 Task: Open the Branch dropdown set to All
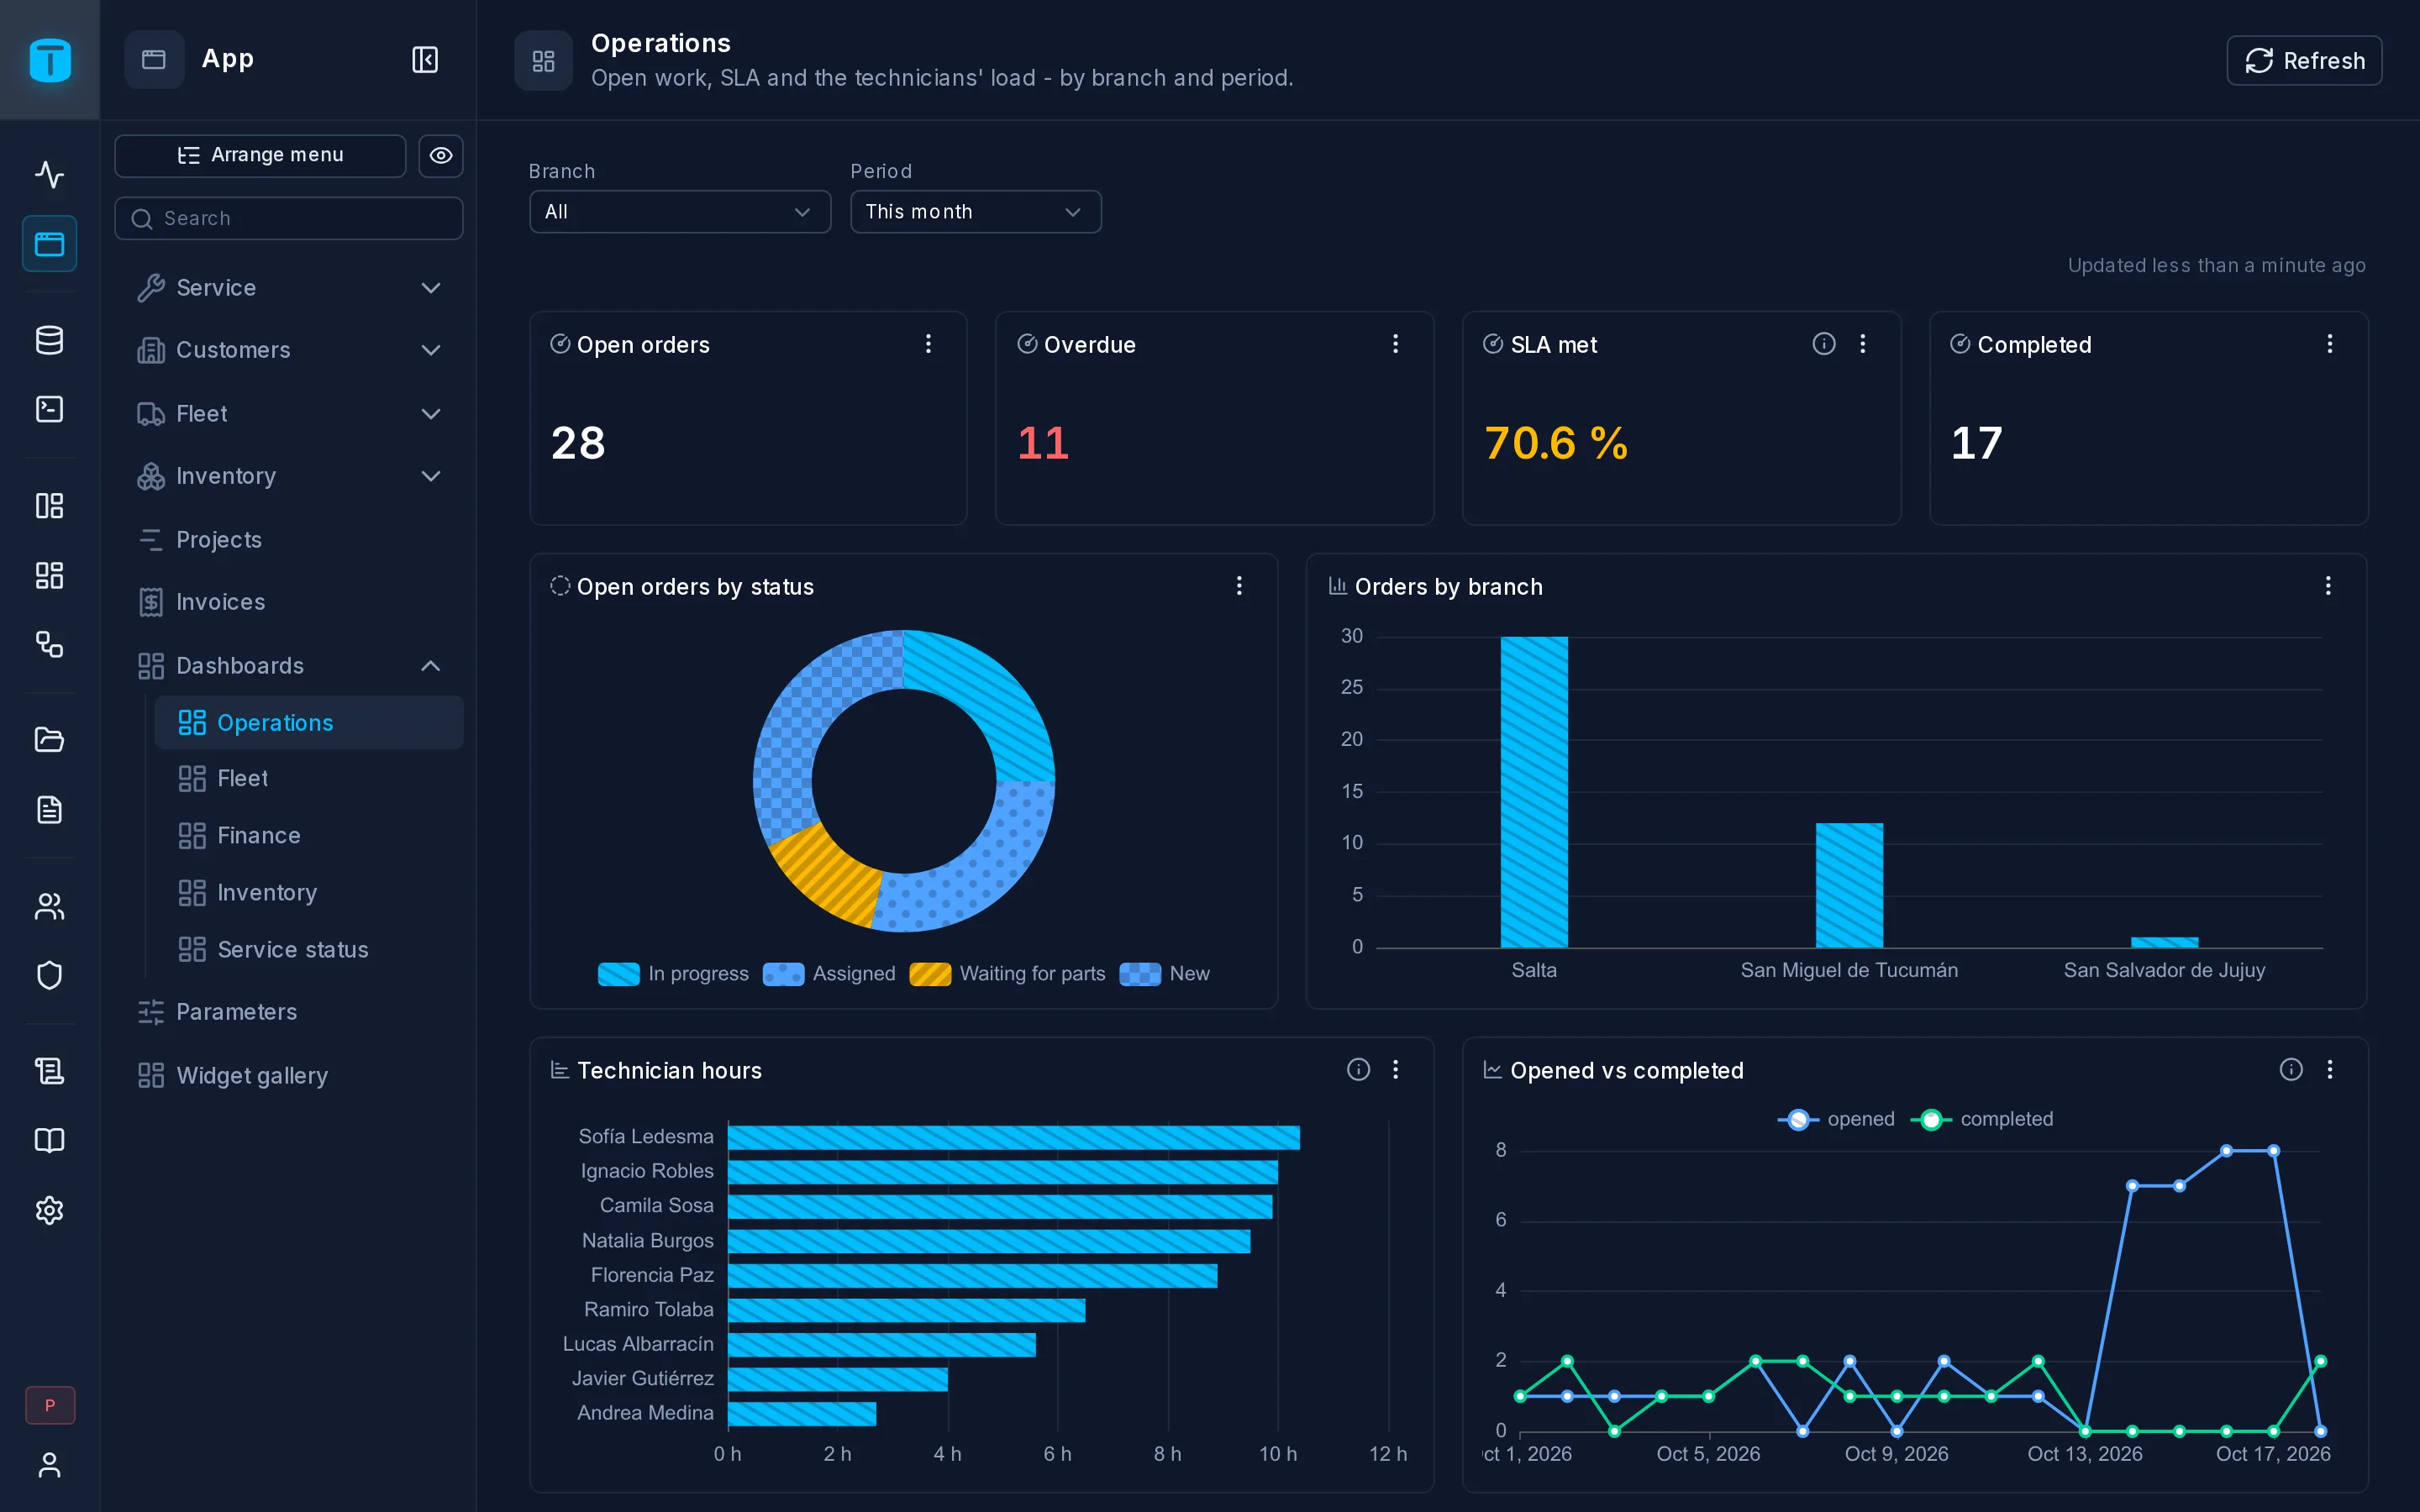coord(680,212)
